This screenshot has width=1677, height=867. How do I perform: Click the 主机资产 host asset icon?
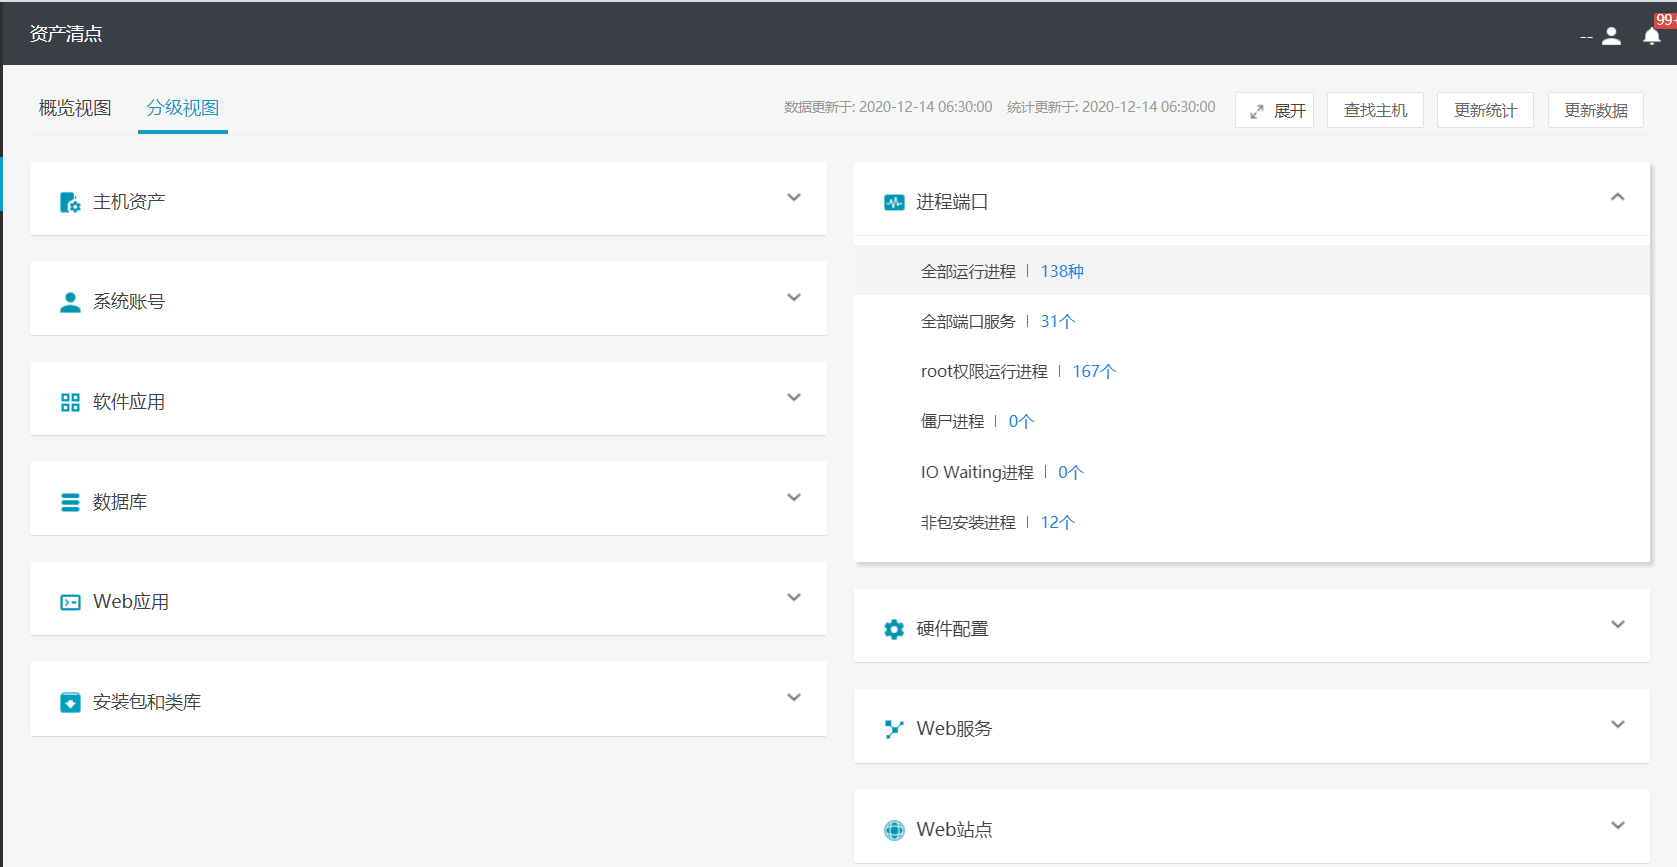point(70,202)
